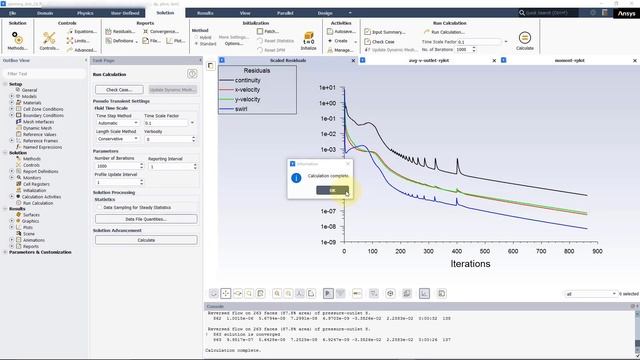Open the Time Step Method dropdown
The width and height of the screenshot is (640, 360).
point(118,123)
